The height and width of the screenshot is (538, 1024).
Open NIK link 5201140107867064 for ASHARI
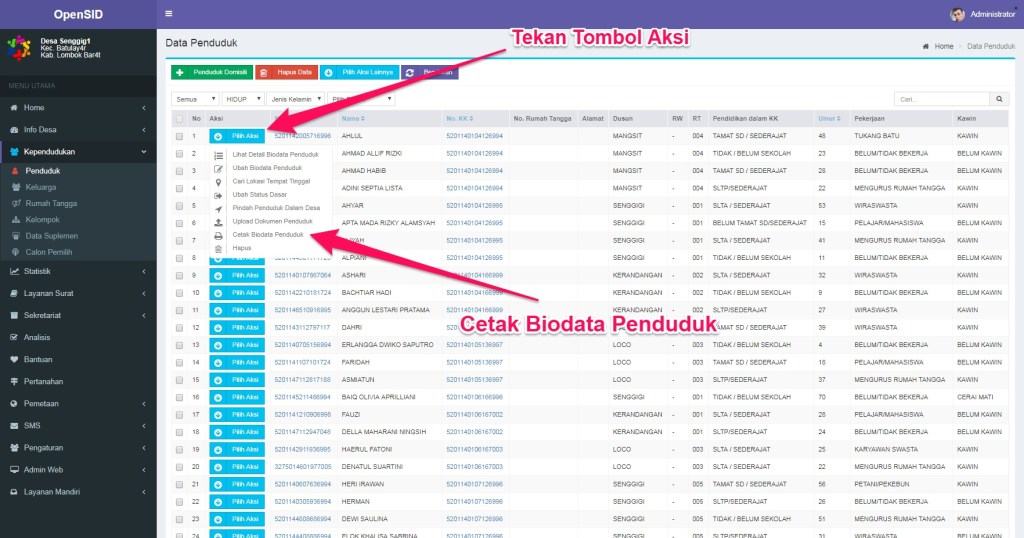coord(302,276)
